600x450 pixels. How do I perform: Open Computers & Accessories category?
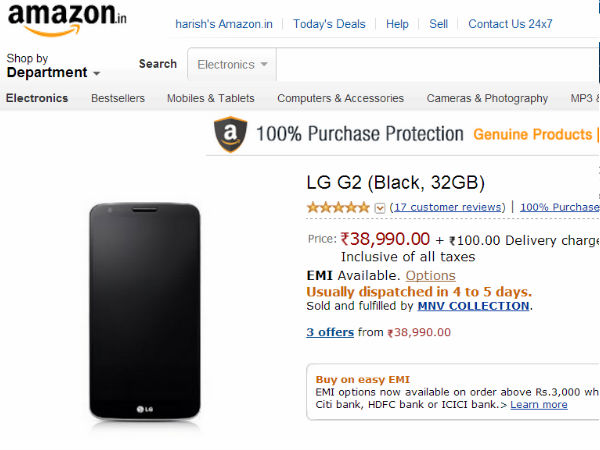coord(341,98)
